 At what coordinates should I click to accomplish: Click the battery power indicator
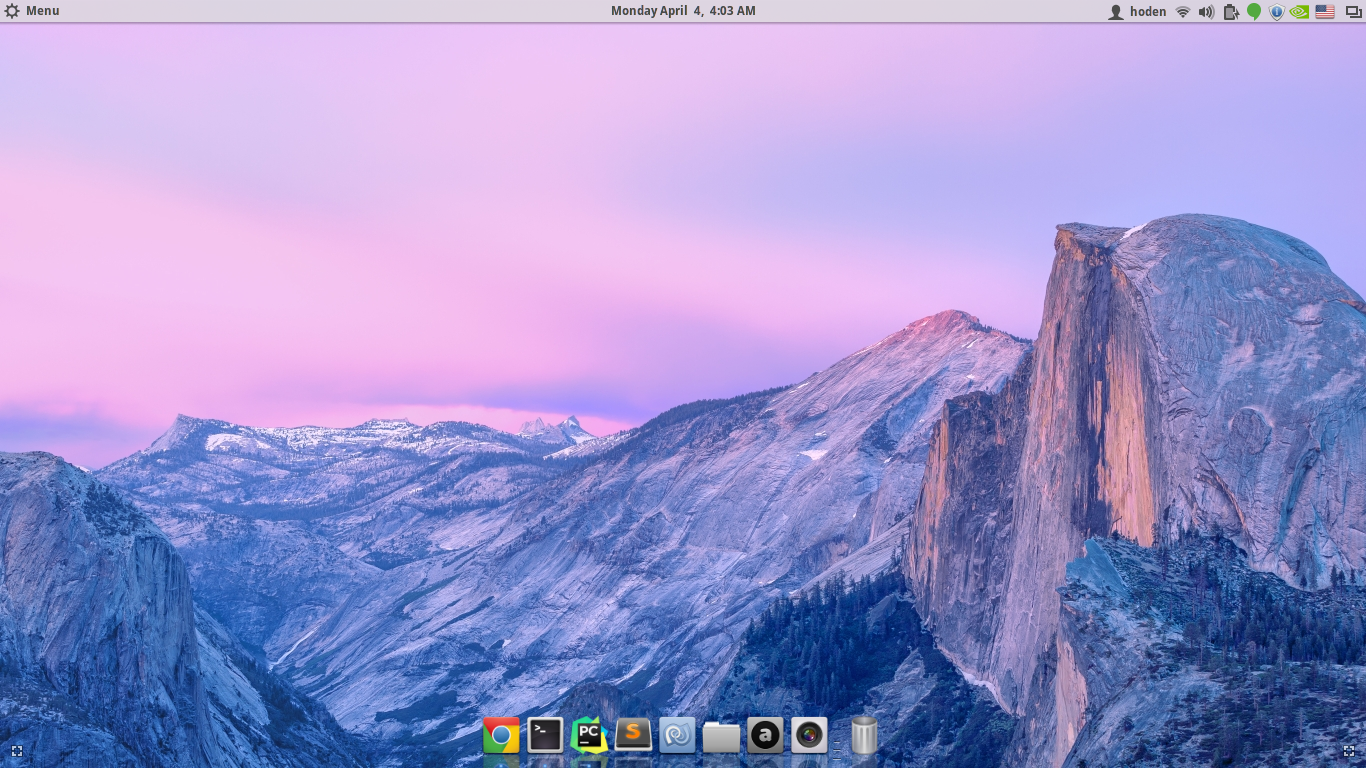click(x=1231, y=12)
